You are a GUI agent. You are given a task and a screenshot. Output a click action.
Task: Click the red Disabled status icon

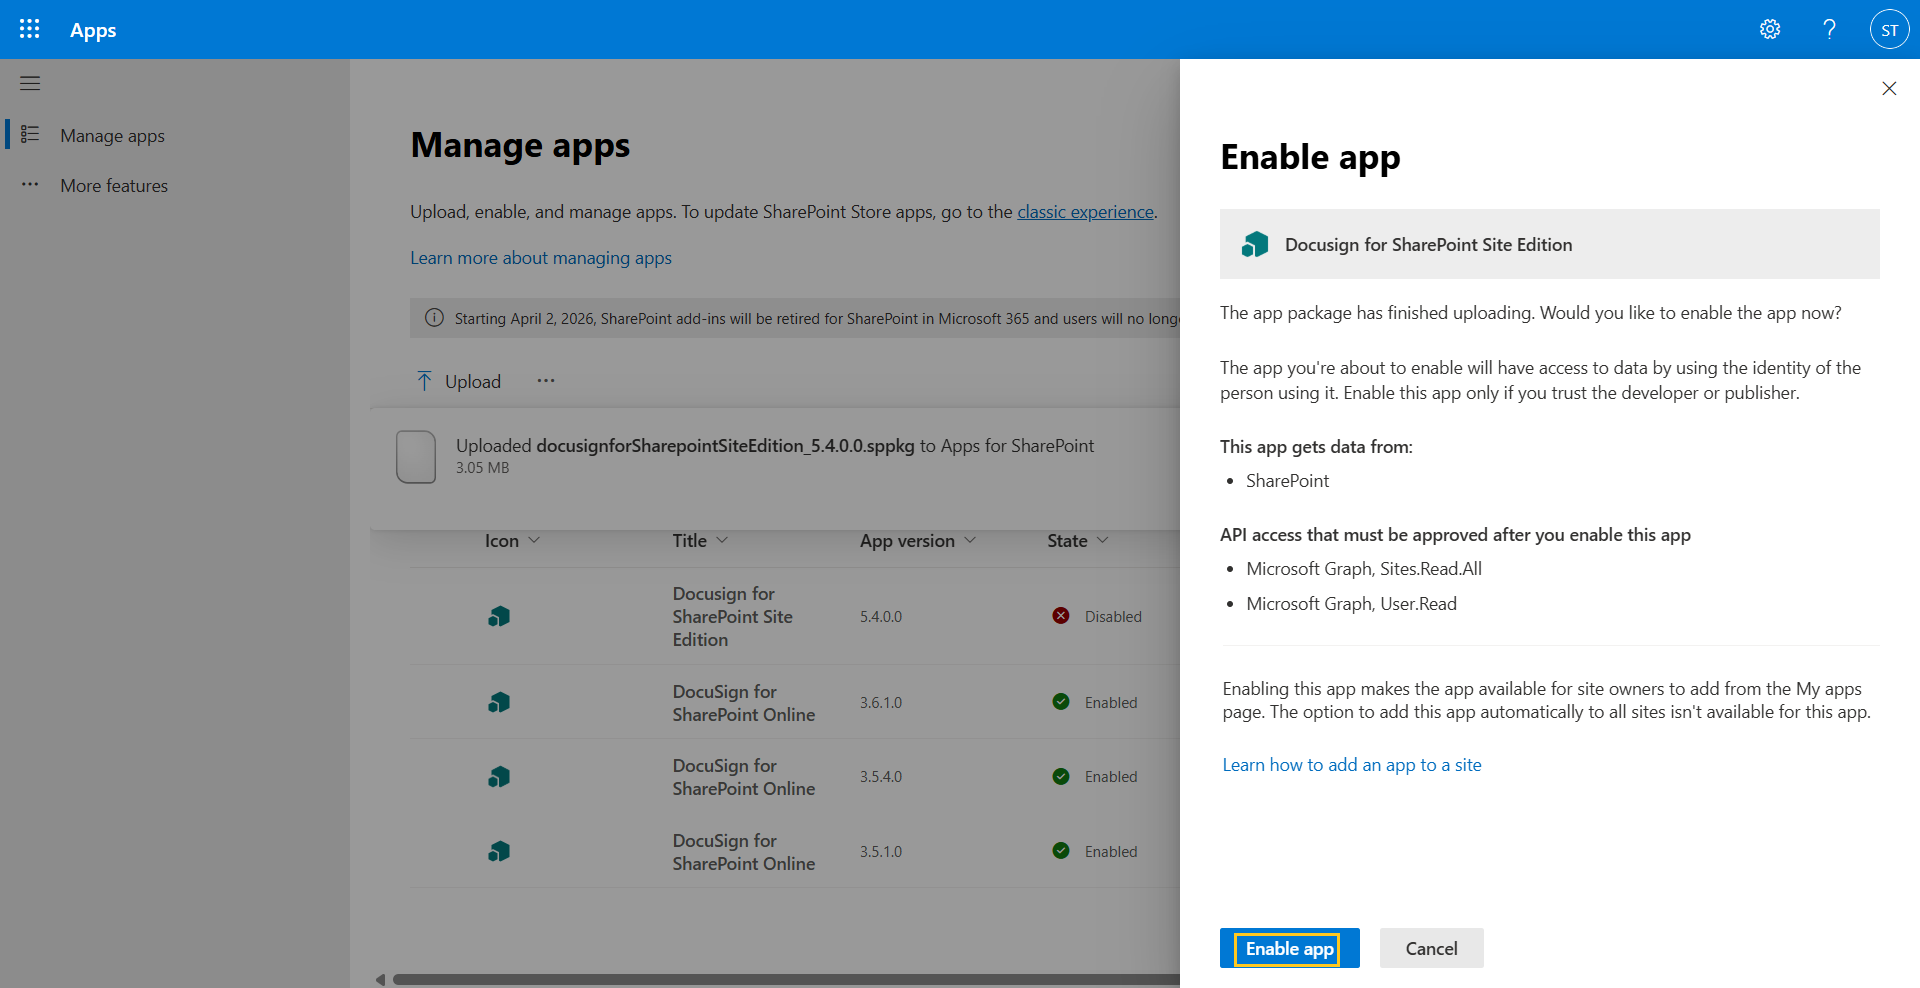click(x=1061, y=616)
